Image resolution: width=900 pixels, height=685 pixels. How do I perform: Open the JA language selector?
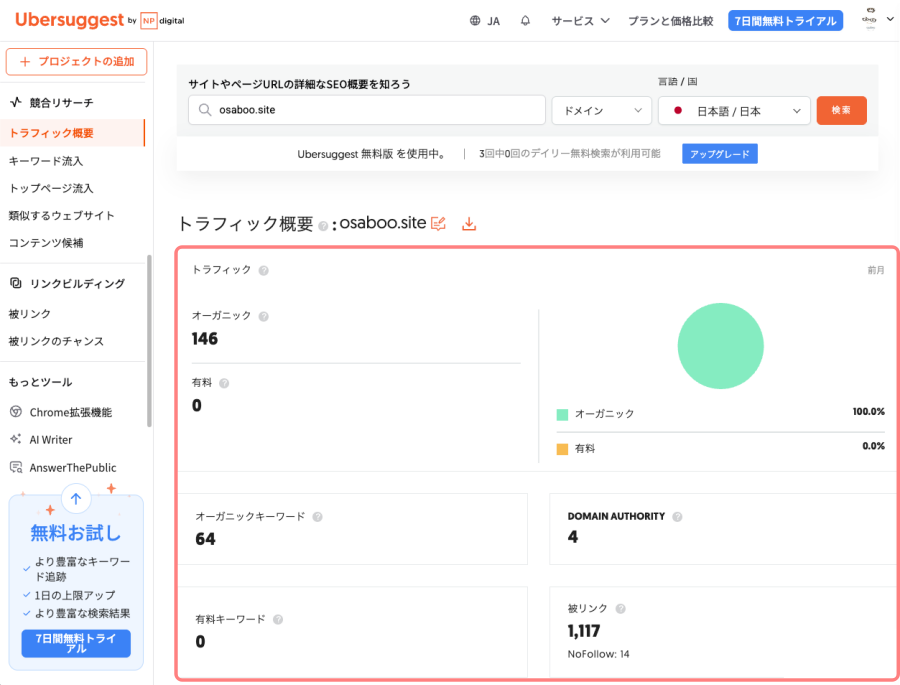pos(485,21)
